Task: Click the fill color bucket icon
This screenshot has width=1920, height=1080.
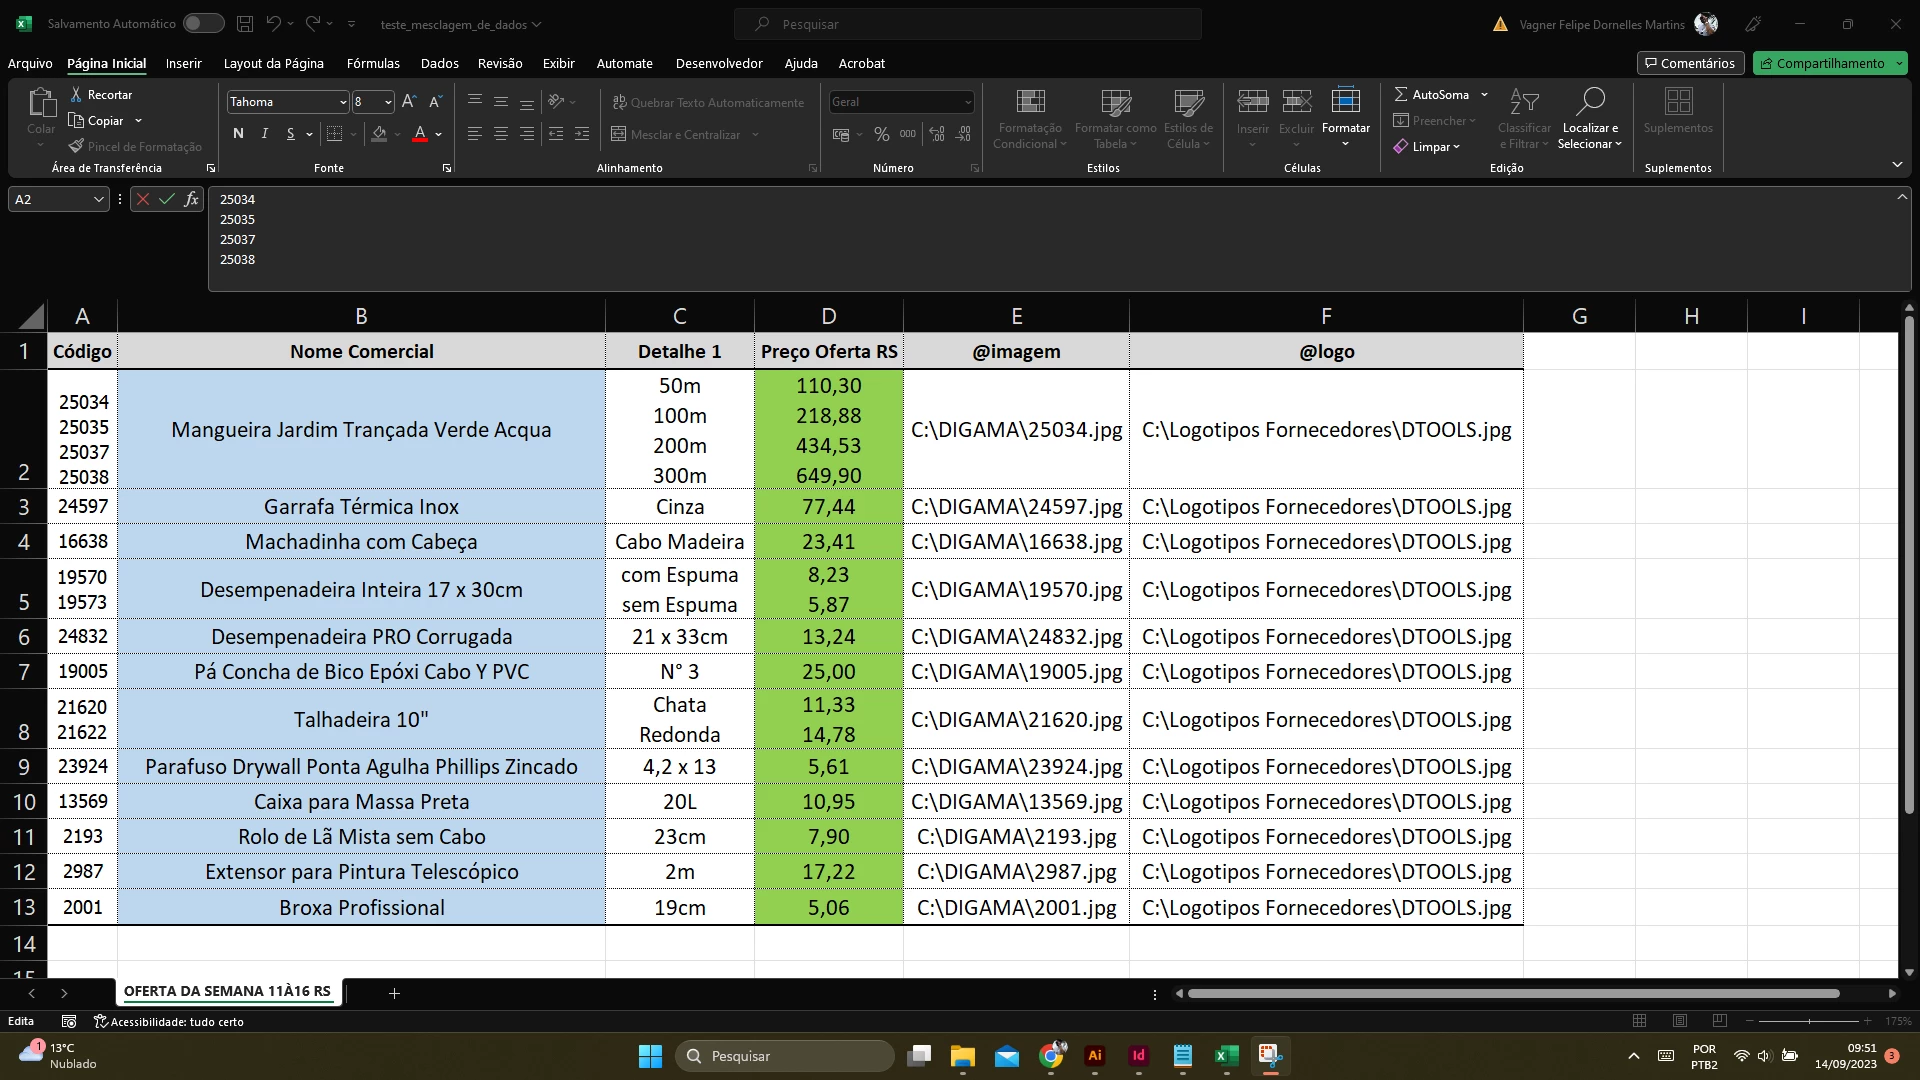Action: pos(379,134)
